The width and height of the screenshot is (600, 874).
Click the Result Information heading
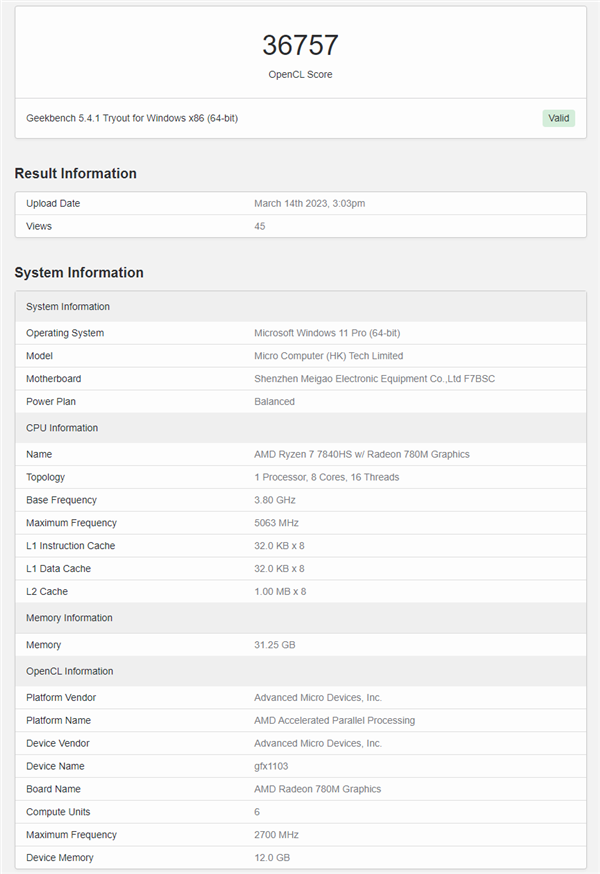[x=75, y=173]
